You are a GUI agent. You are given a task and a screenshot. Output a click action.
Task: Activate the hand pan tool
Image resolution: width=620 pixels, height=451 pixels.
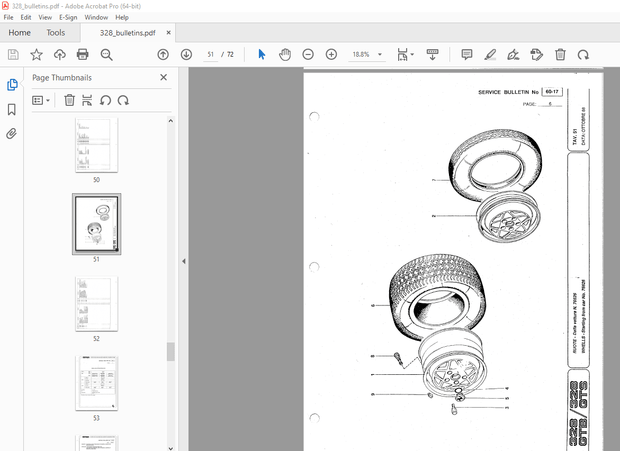tap(285, 55)
